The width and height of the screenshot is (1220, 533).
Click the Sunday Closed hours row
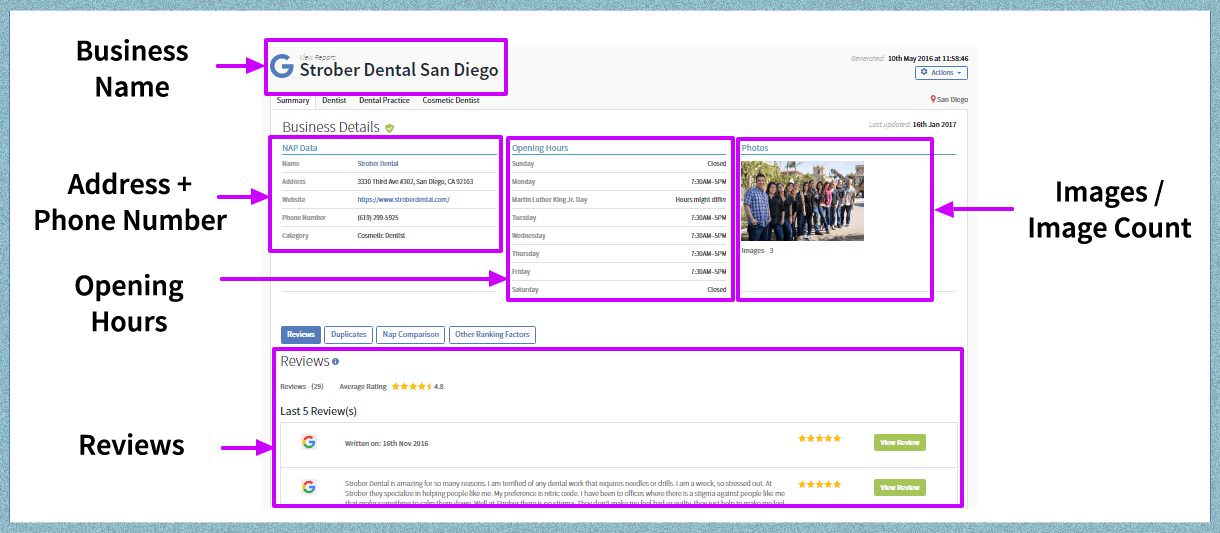[x=619, y=163]
